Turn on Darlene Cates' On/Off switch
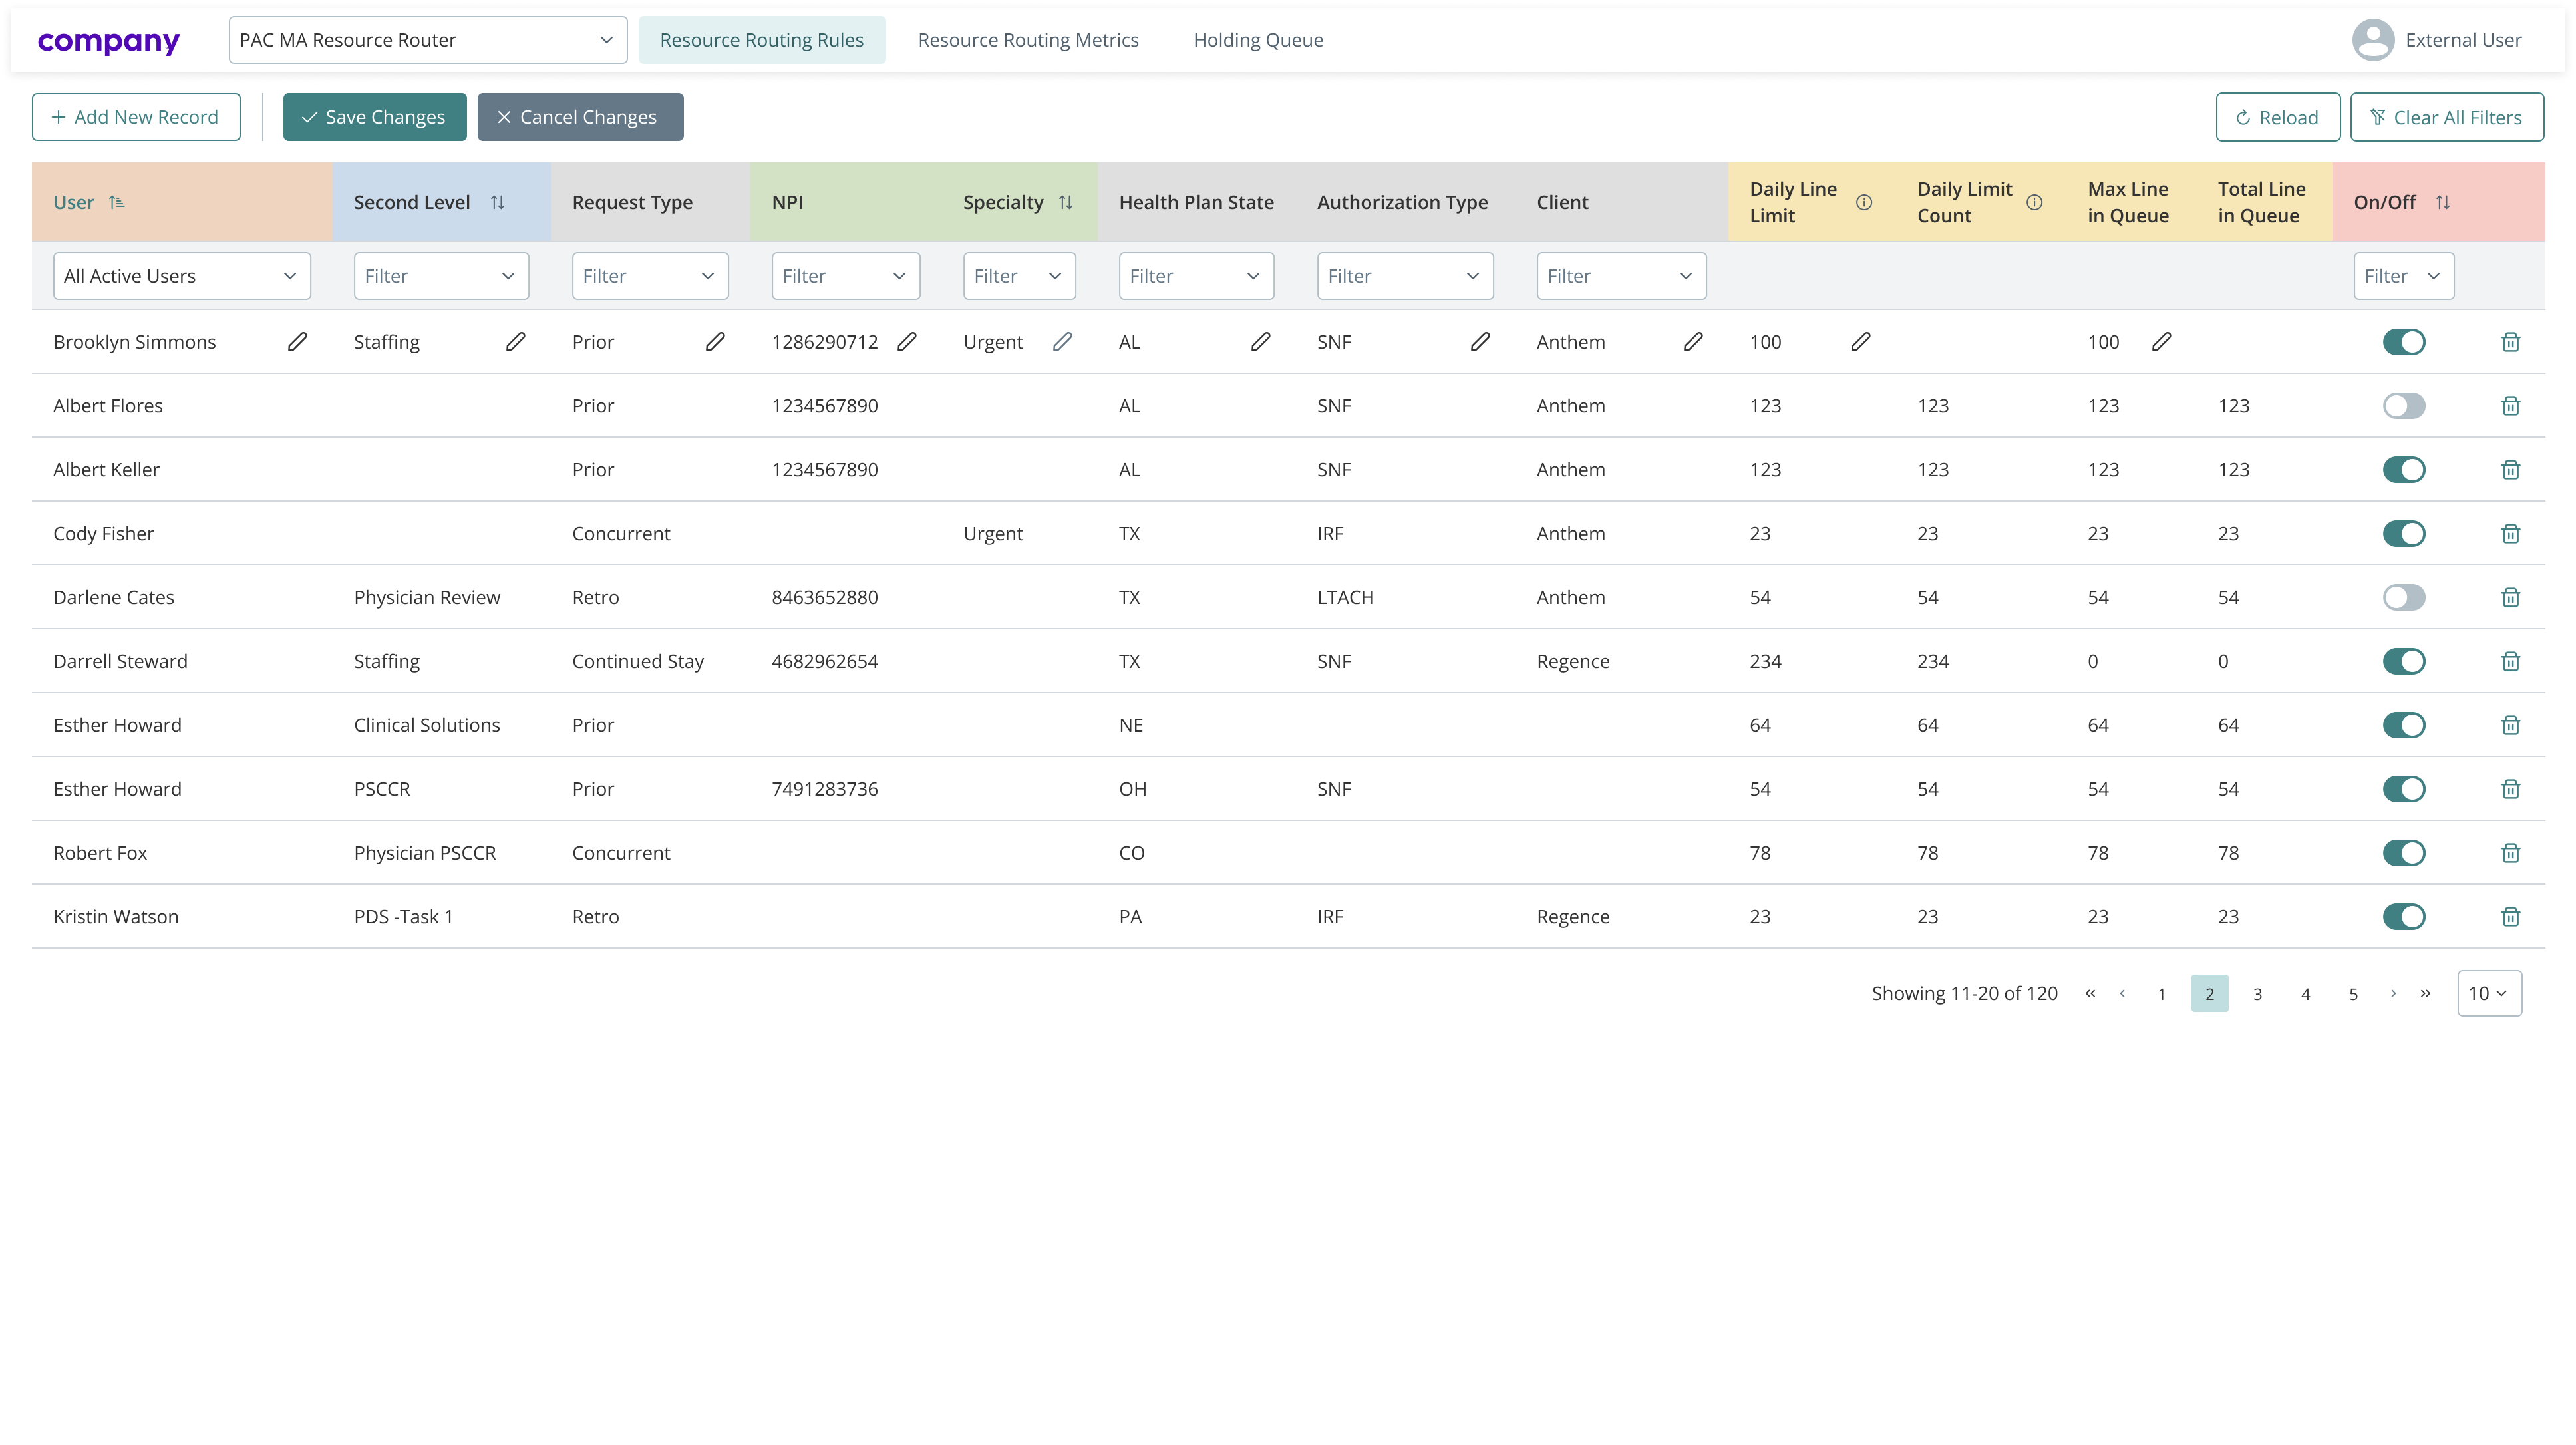The width and height of the screenshot is (2576, 1445). tap(2404, 597)
